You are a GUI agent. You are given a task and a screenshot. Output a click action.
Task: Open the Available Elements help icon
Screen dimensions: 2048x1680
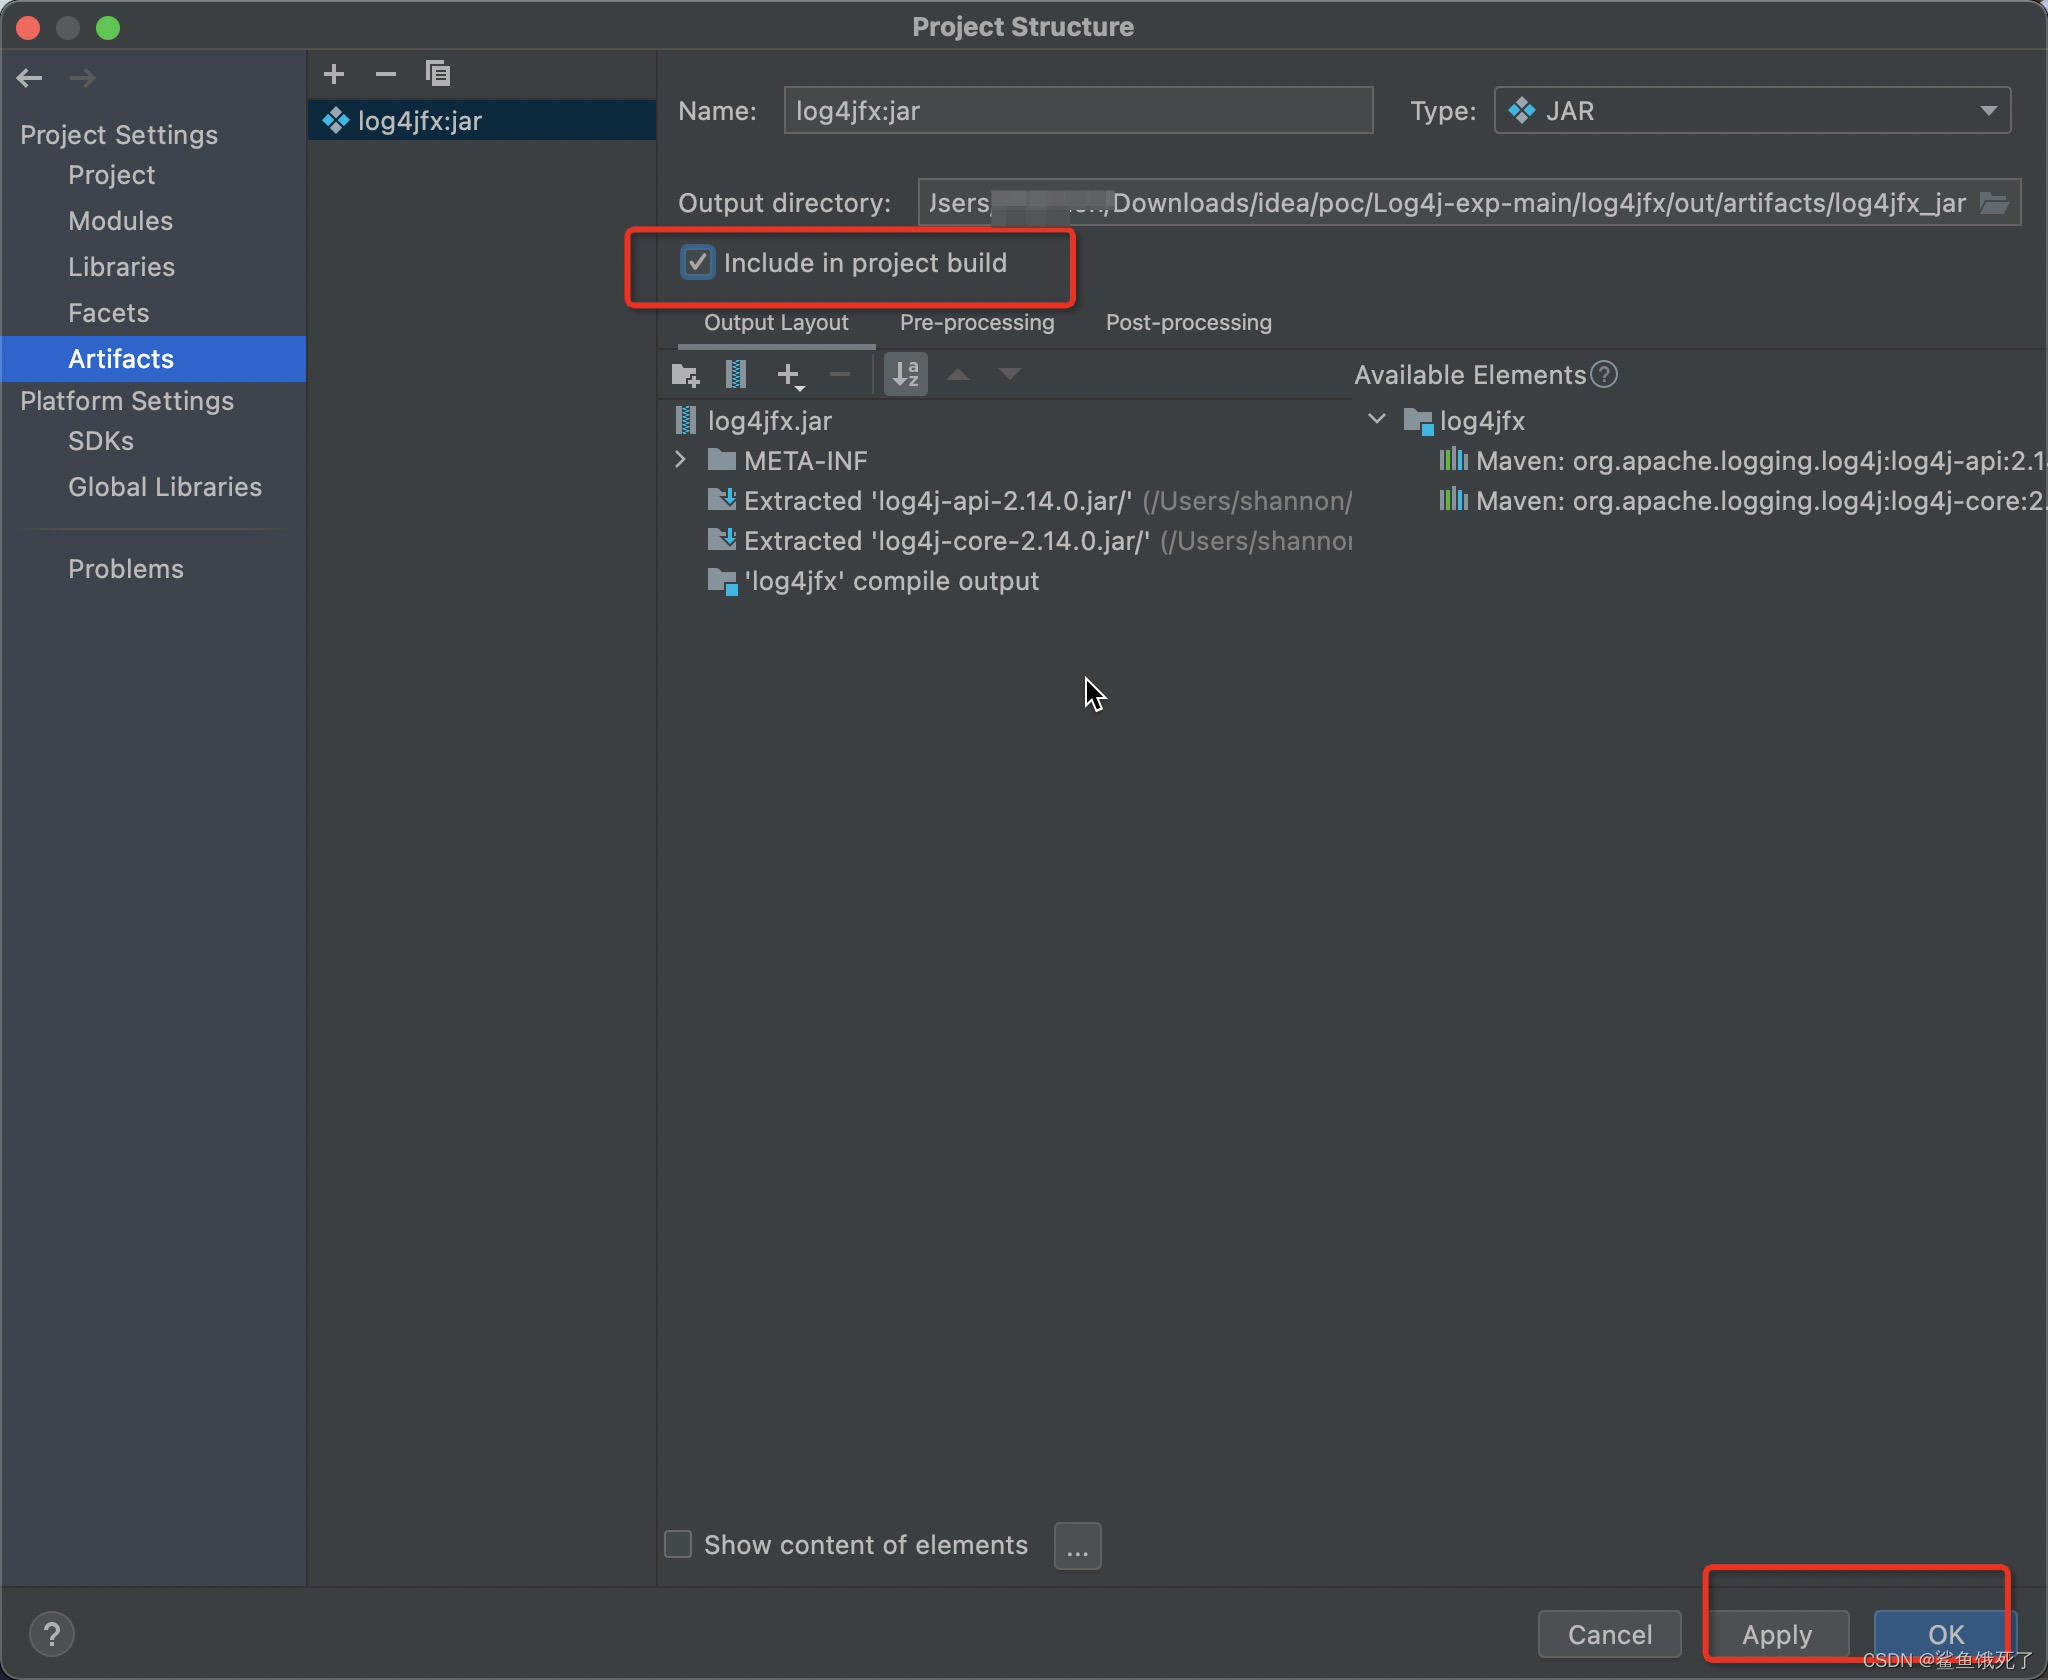click(x=1604, y=375)
